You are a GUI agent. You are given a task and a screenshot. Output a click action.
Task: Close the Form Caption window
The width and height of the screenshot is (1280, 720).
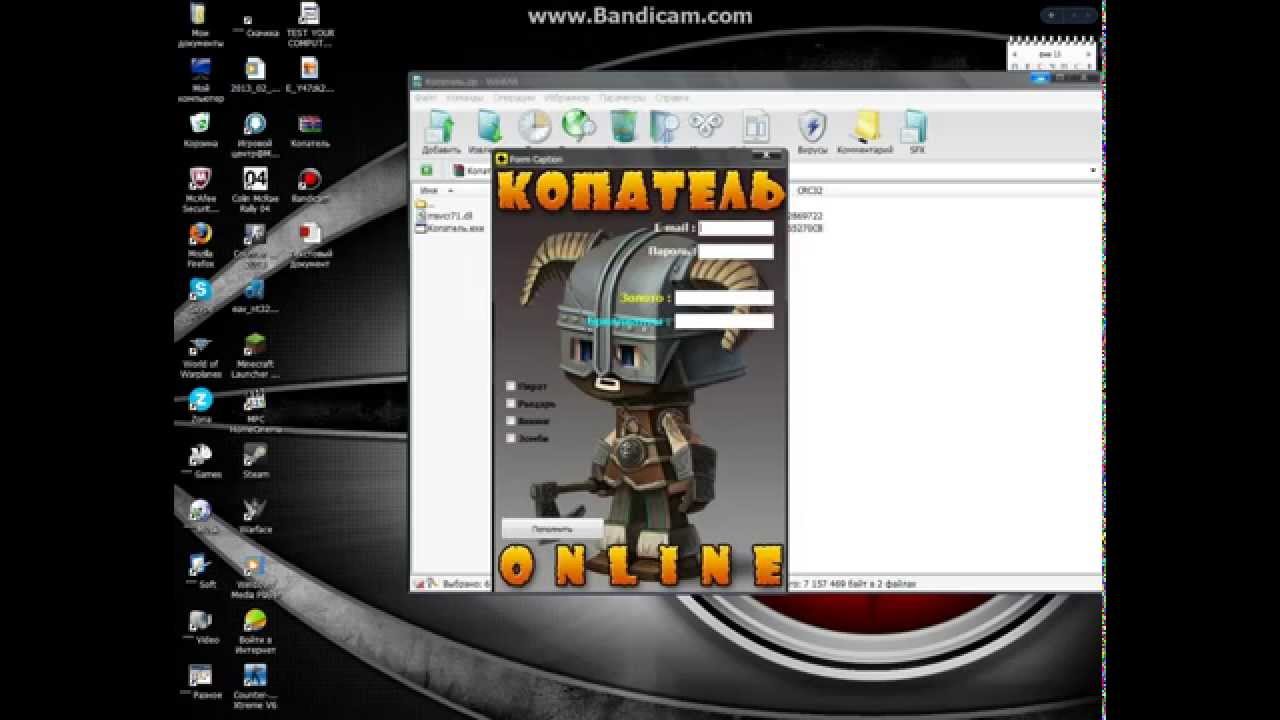point(767,156)
